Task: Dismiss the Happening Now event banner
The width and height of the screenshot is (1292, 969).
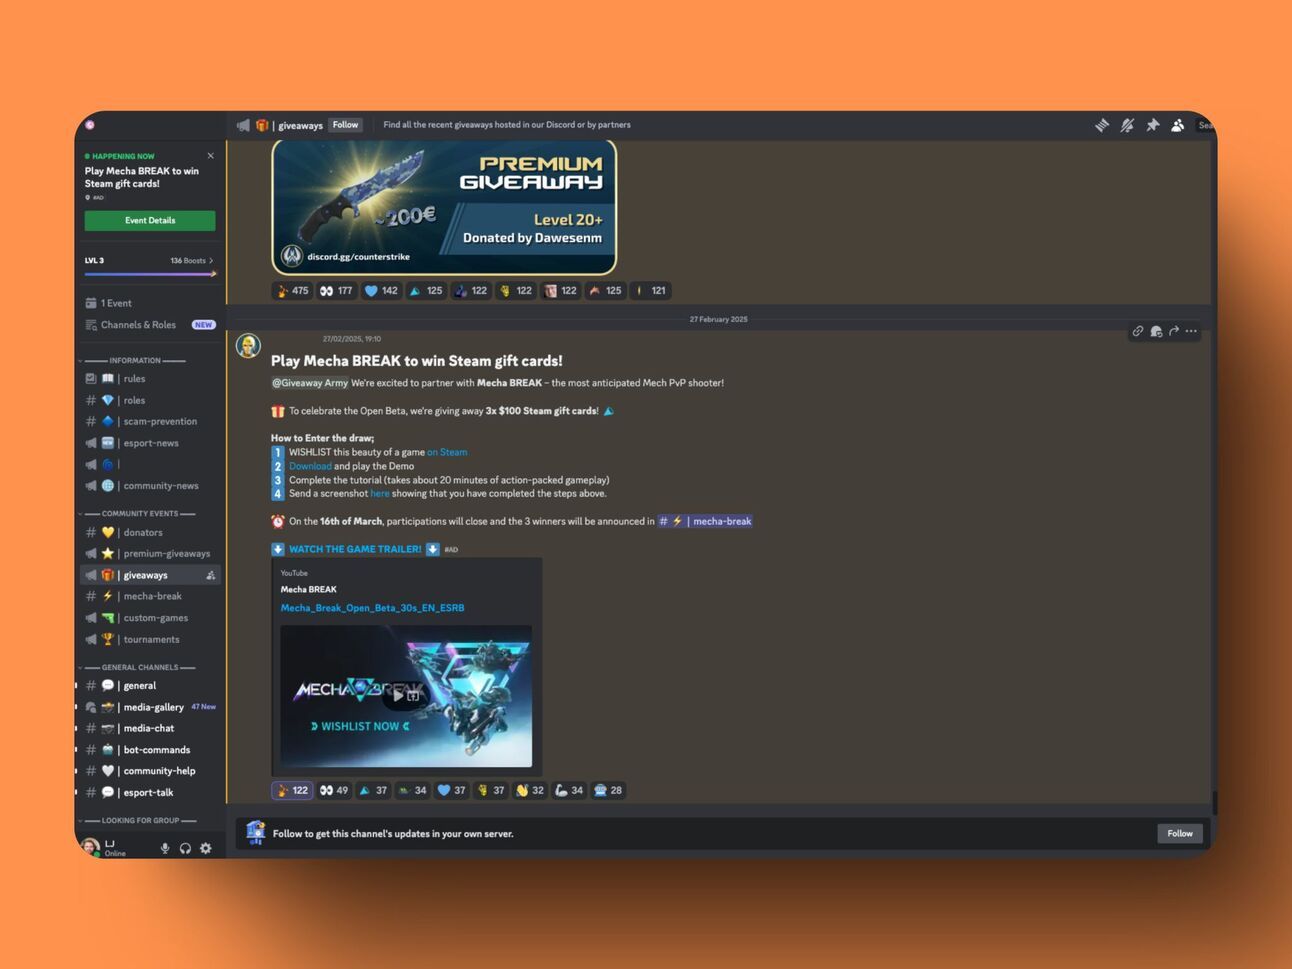Action: (x=210, y=156)
